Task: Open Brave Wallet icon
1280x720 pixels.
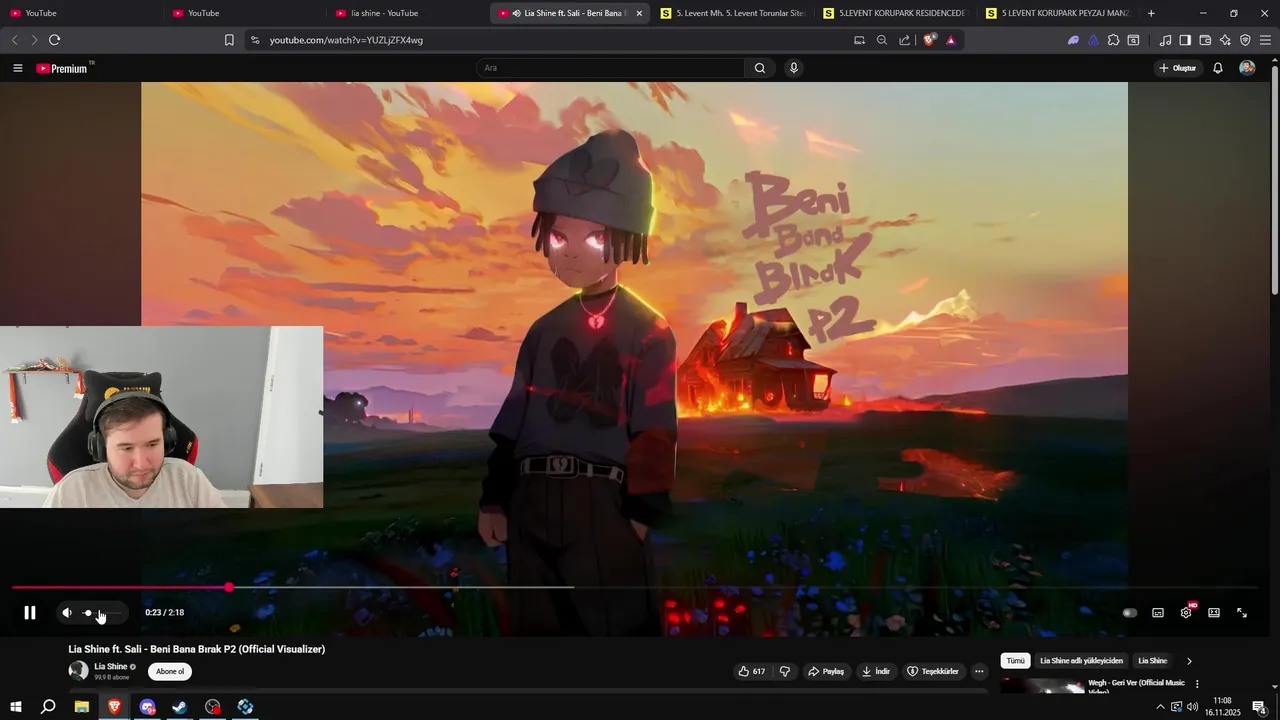Action: click(x=1205, y=40)
